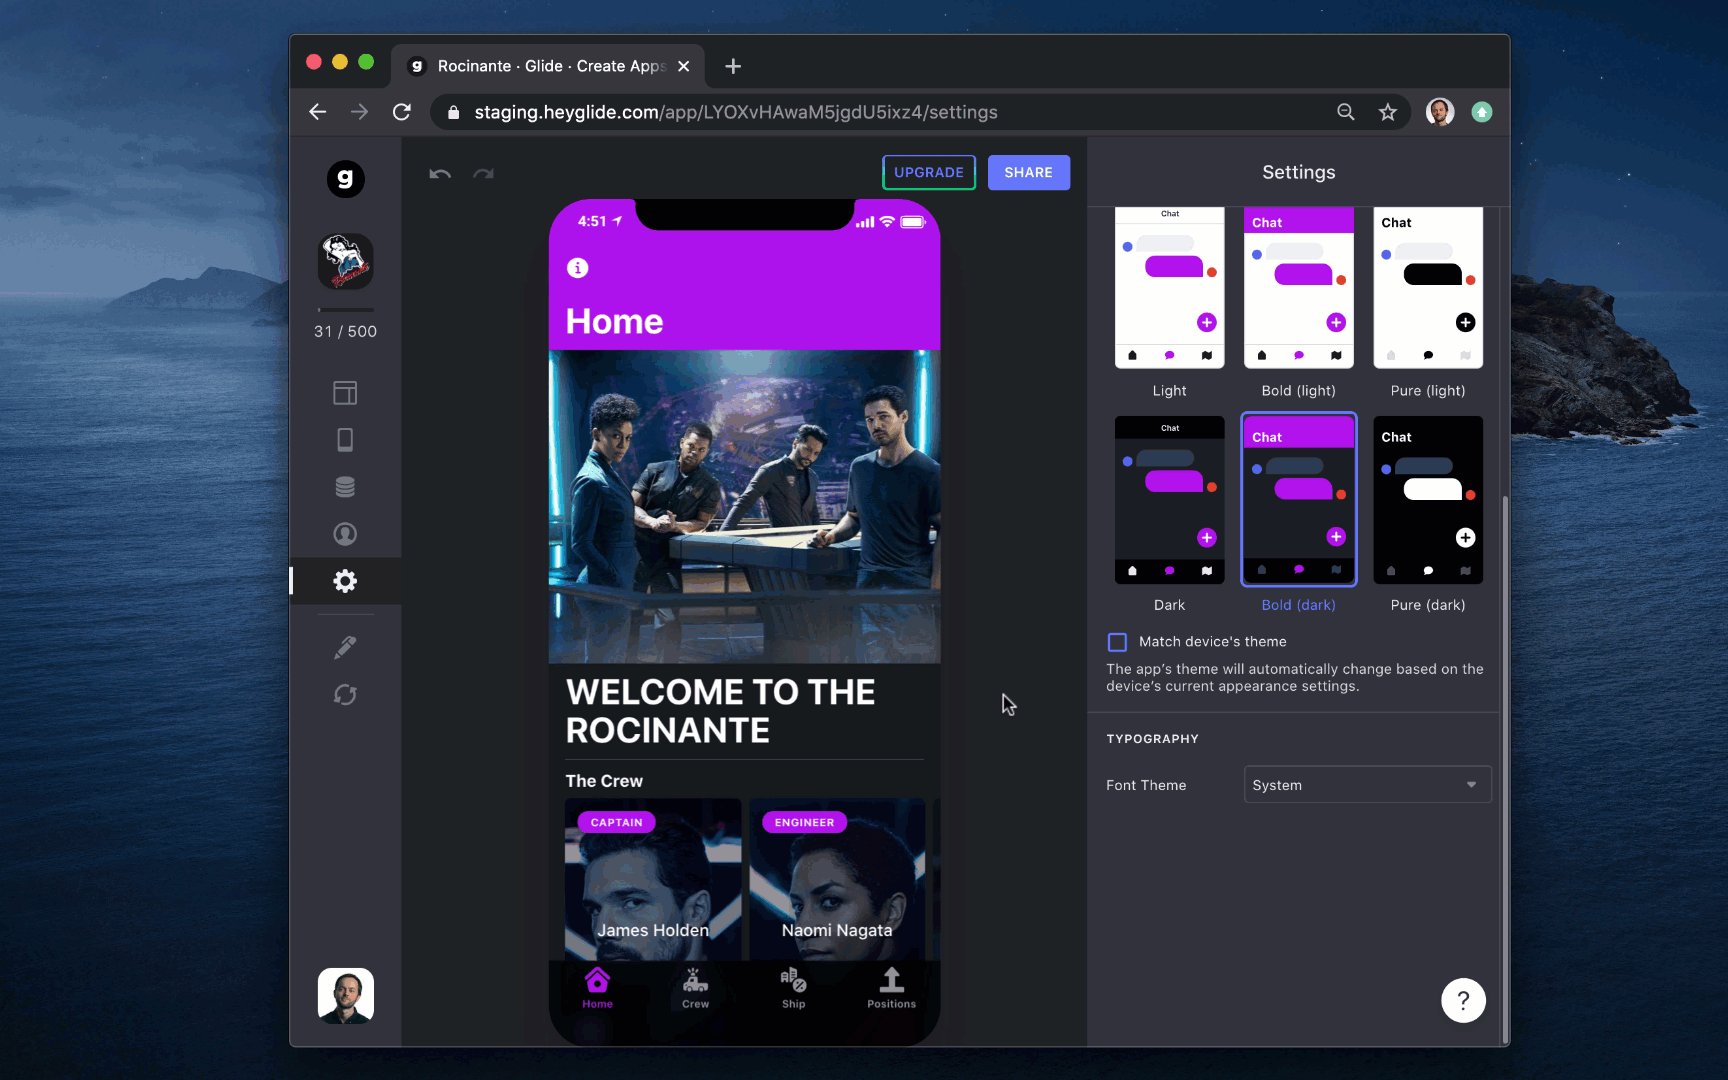1728x1080 pixels.
Task: Click the green extension icon
Action: [x=1482, y=112]
